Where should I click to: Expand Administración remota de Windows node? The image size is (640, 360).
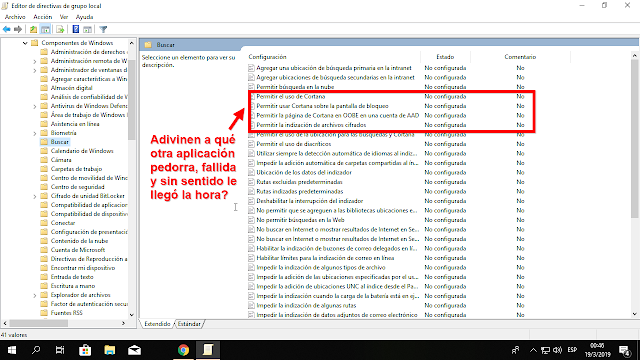[34, 61]
